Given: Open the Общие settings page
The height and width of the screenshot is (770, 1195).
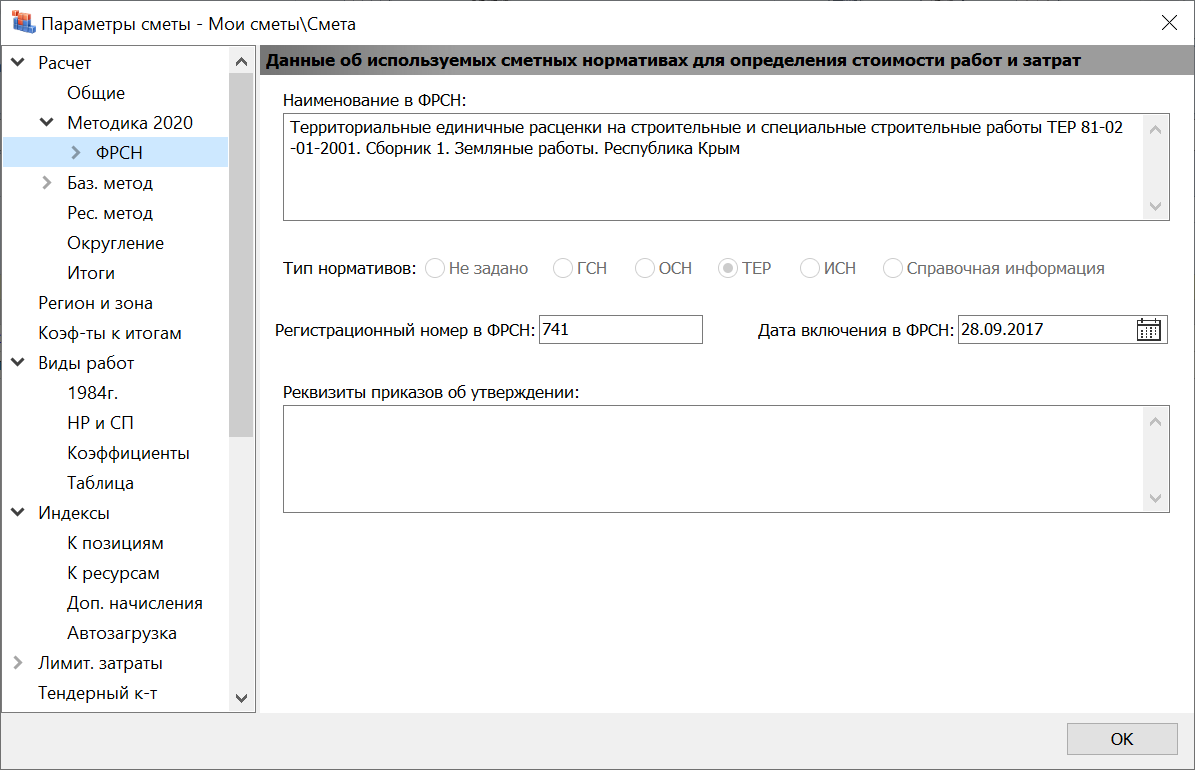Looking at the screenshot, I should 96,93.
